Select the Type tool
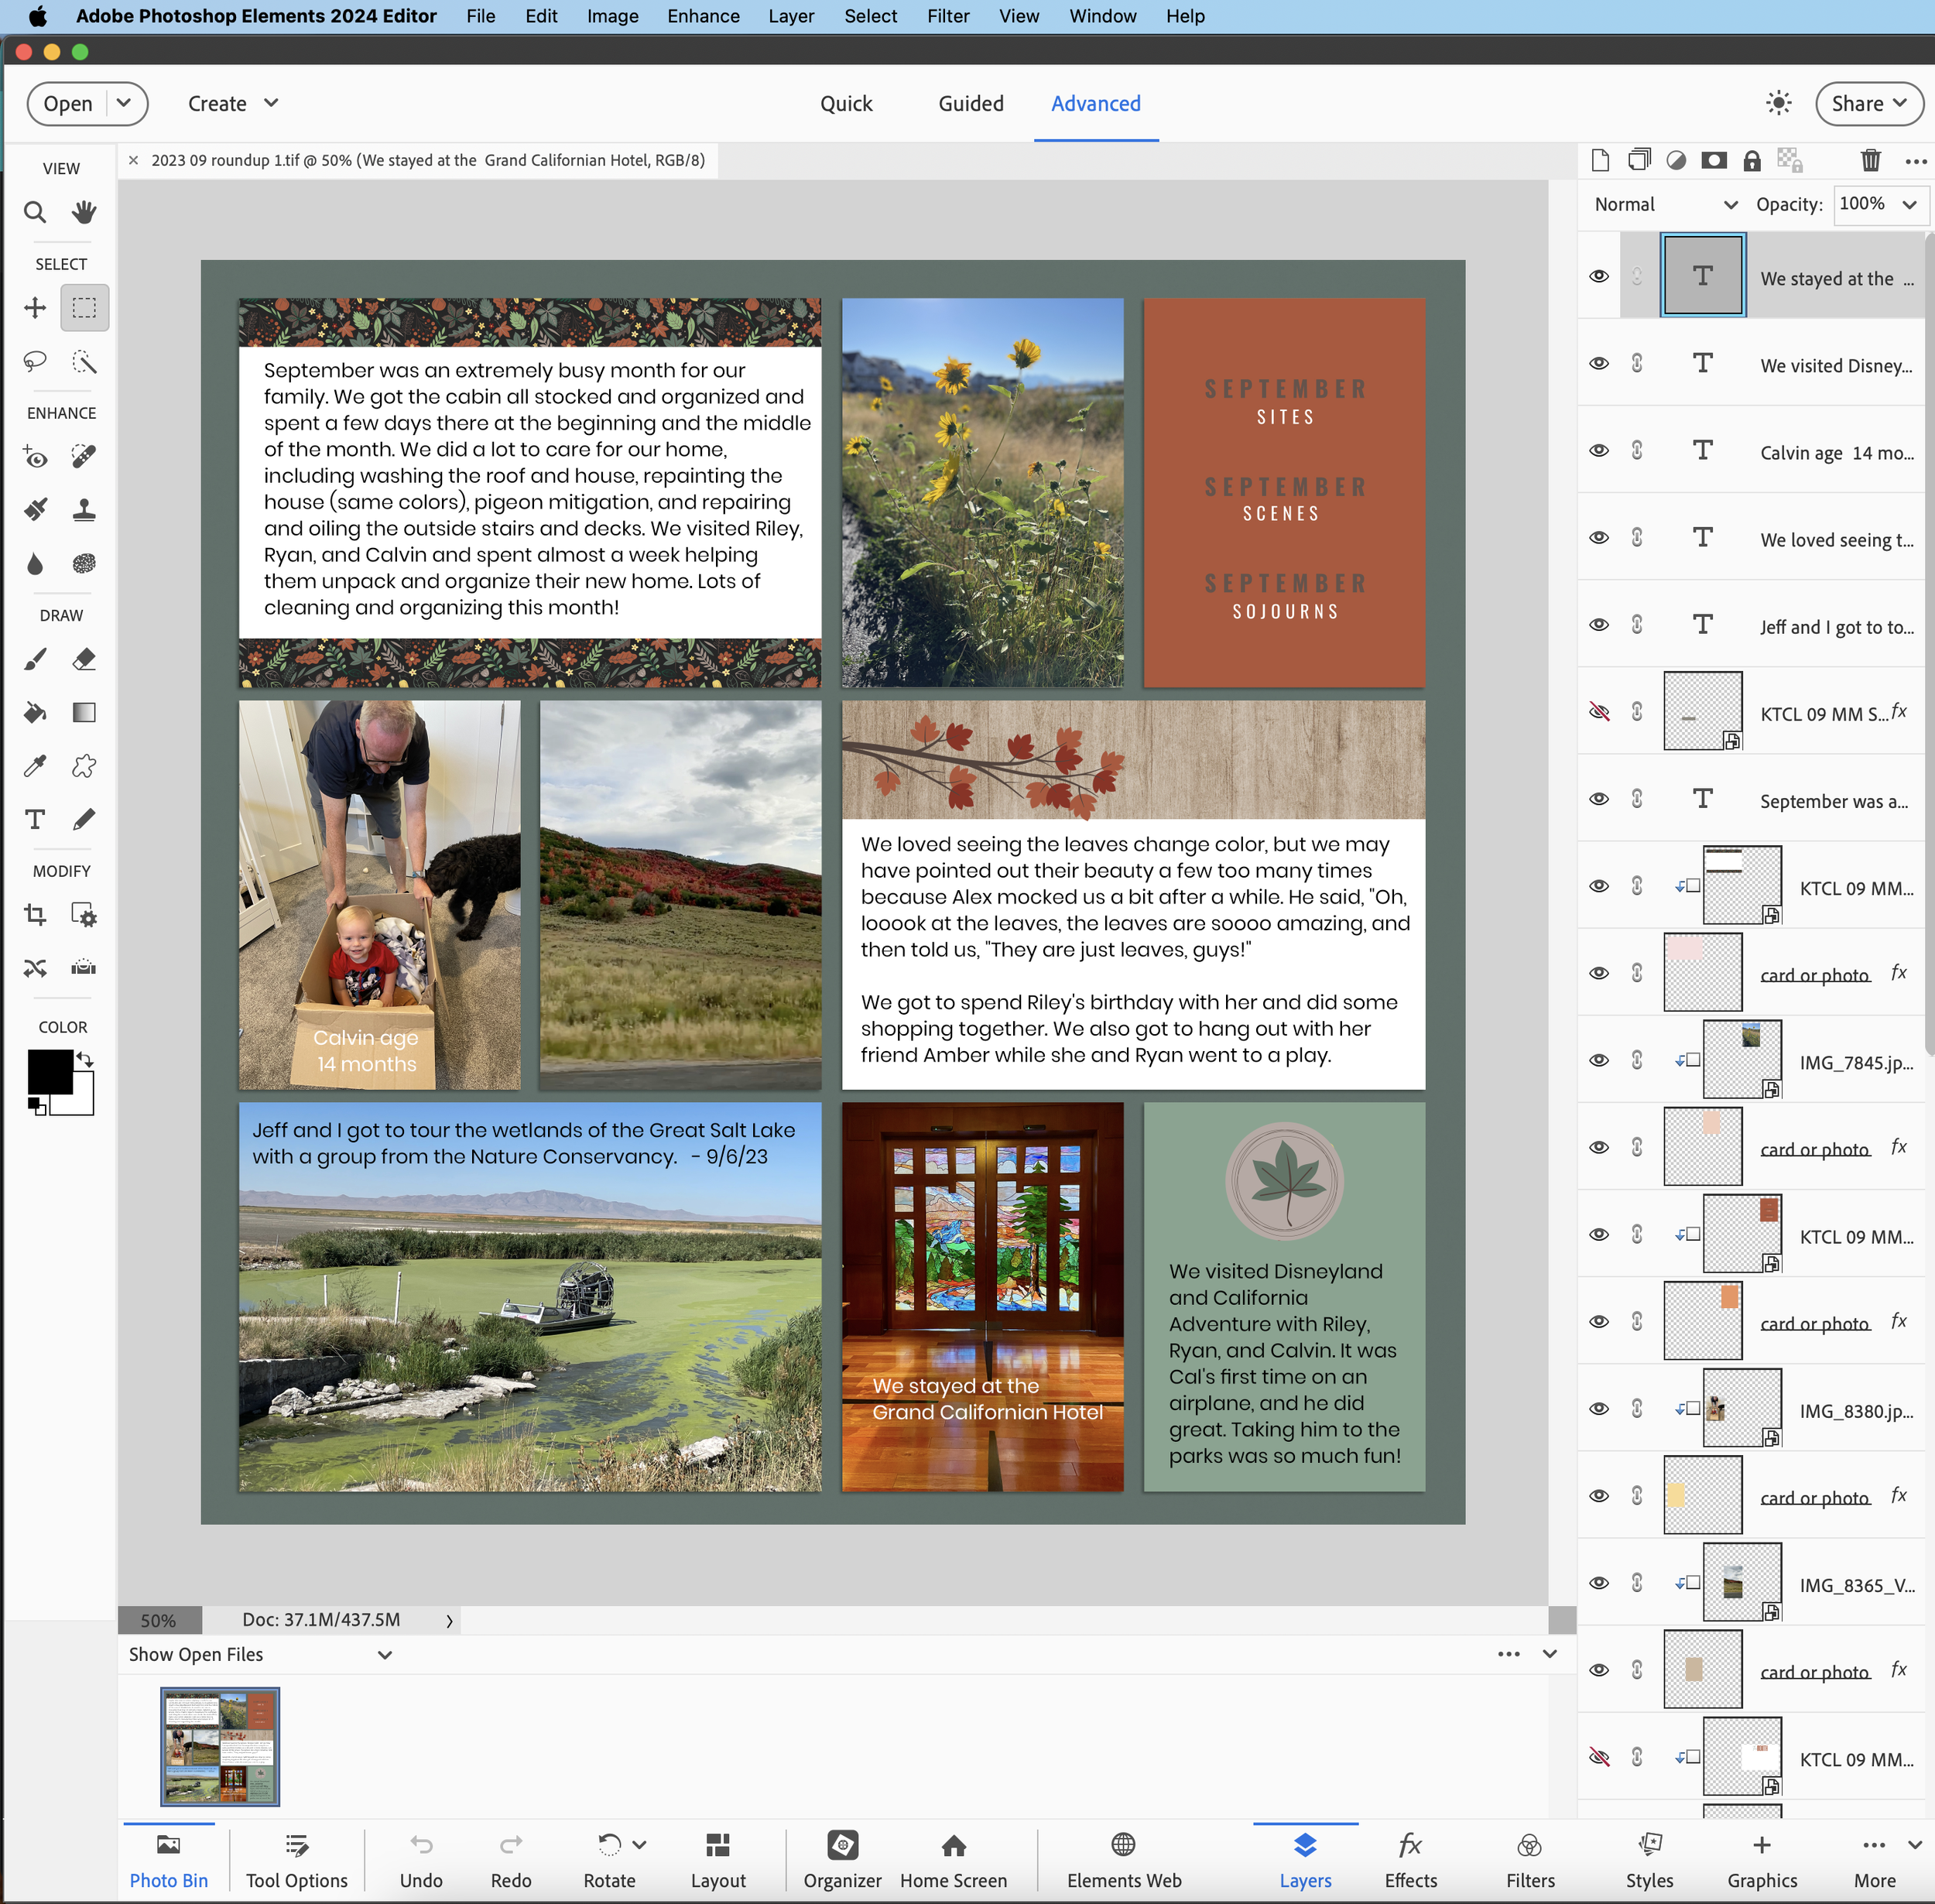The width and height of the screenshot is (1935, 1904). [33, 819]
